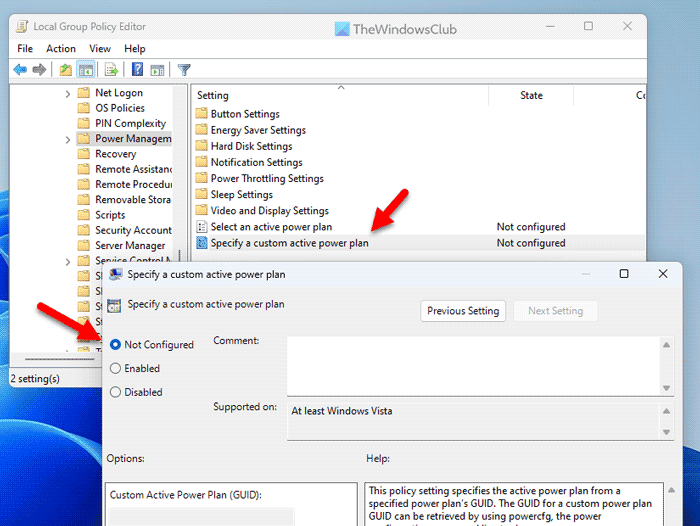Screen dimensions: 700x526
Task: Click the Sleep Settings list entry text
Action: point(242,194)
